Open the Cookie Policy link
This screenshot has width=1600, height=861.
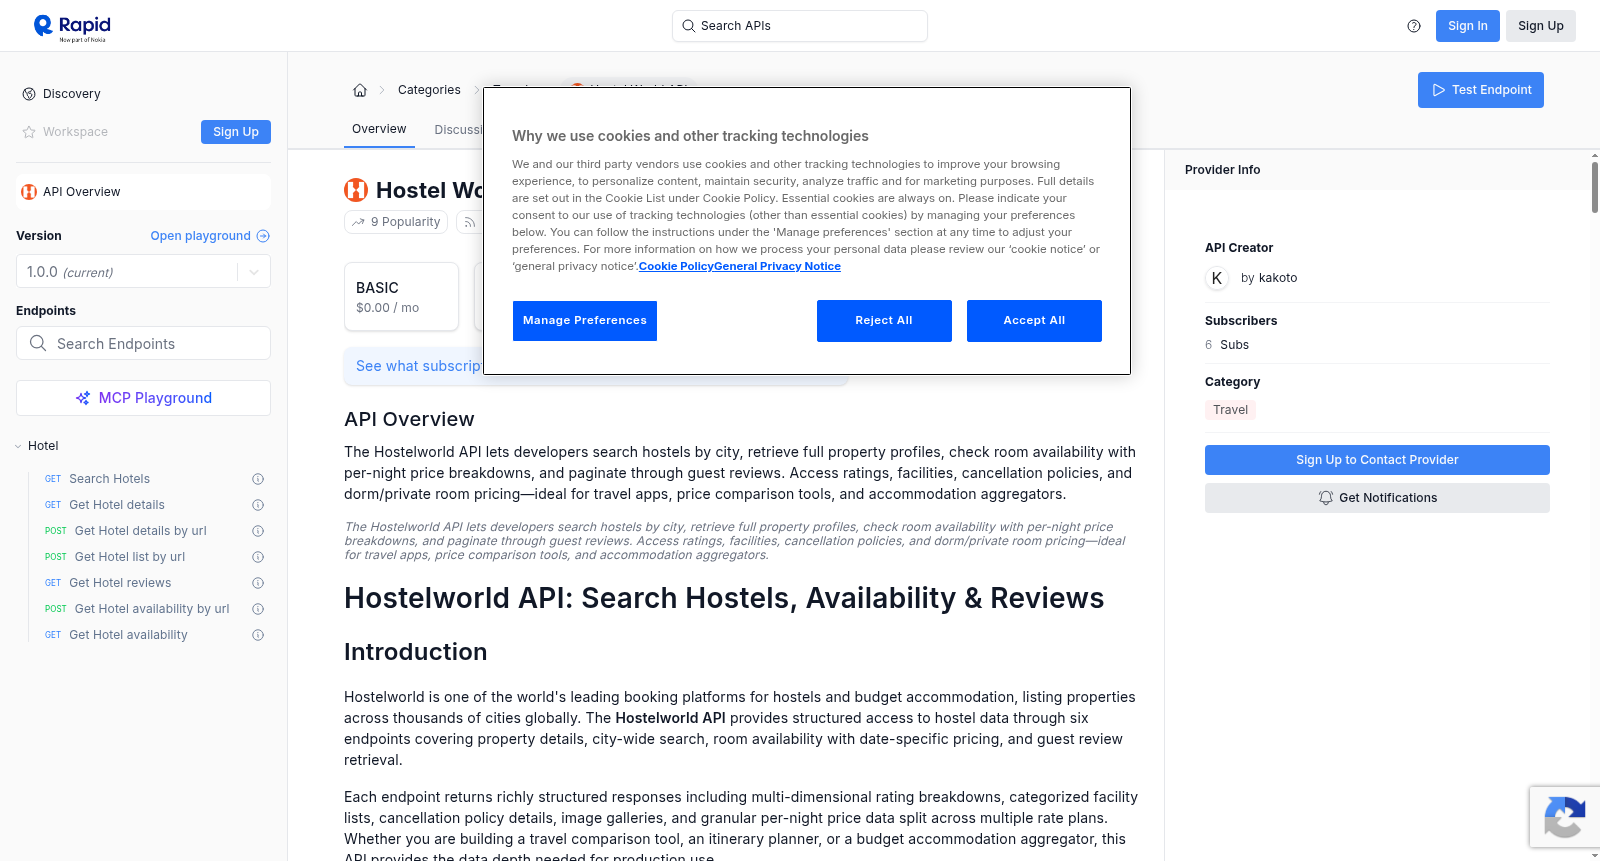coord(676,266)
